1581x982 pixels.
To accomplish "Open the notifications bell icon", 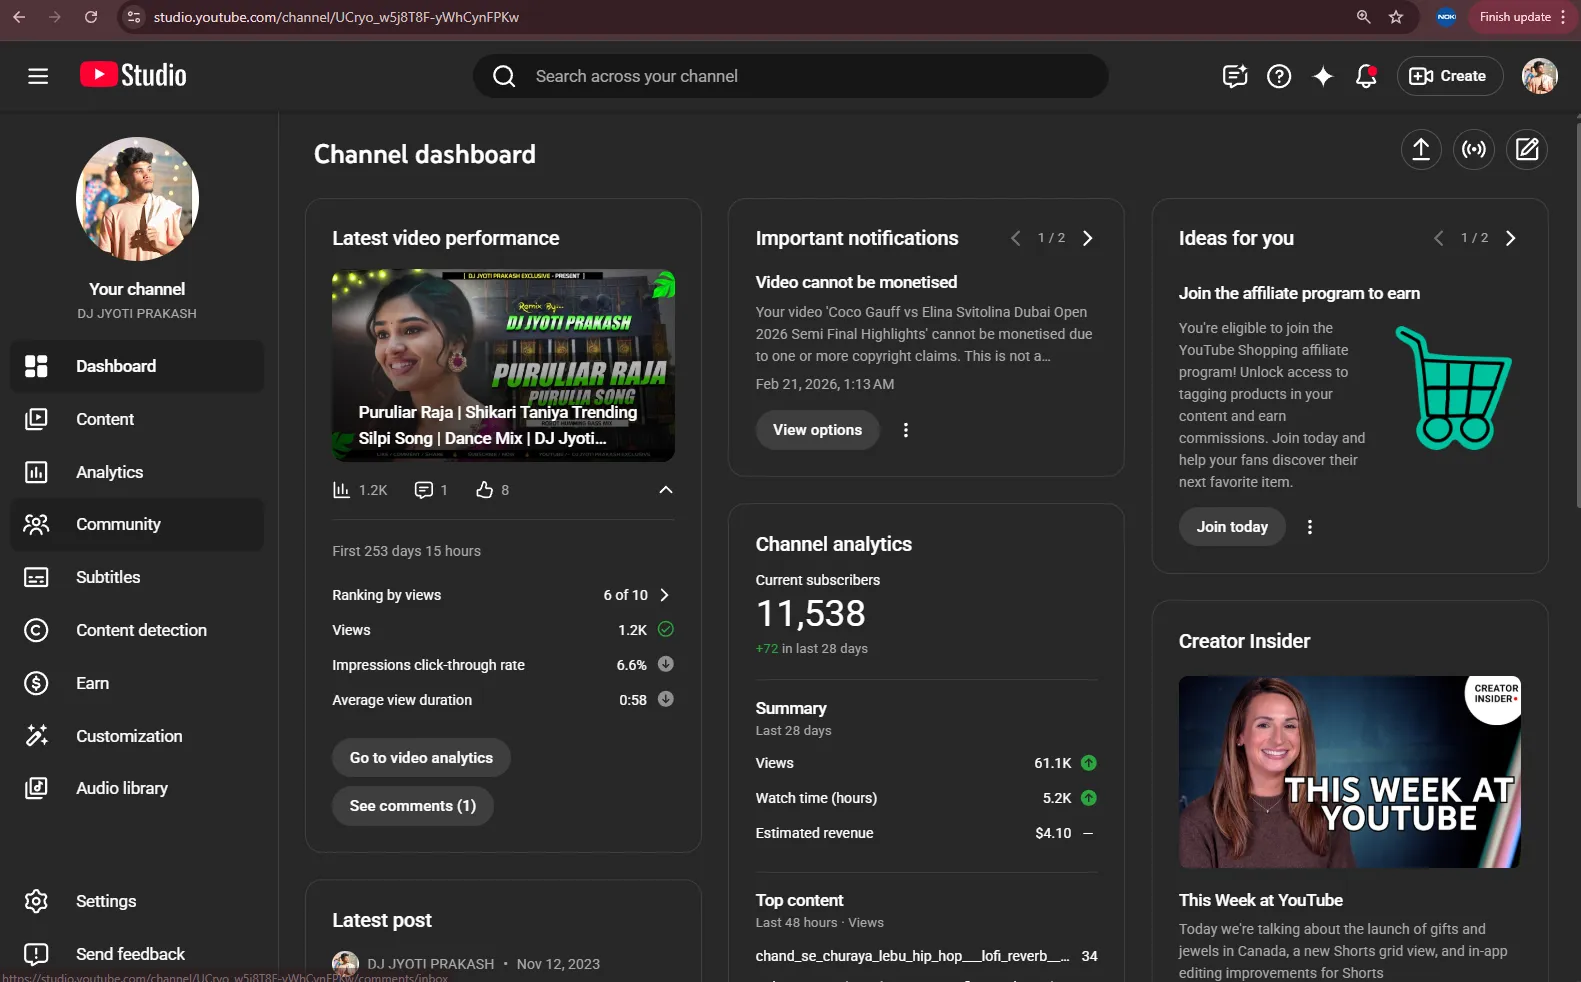I will click(x=1366, y=76).
